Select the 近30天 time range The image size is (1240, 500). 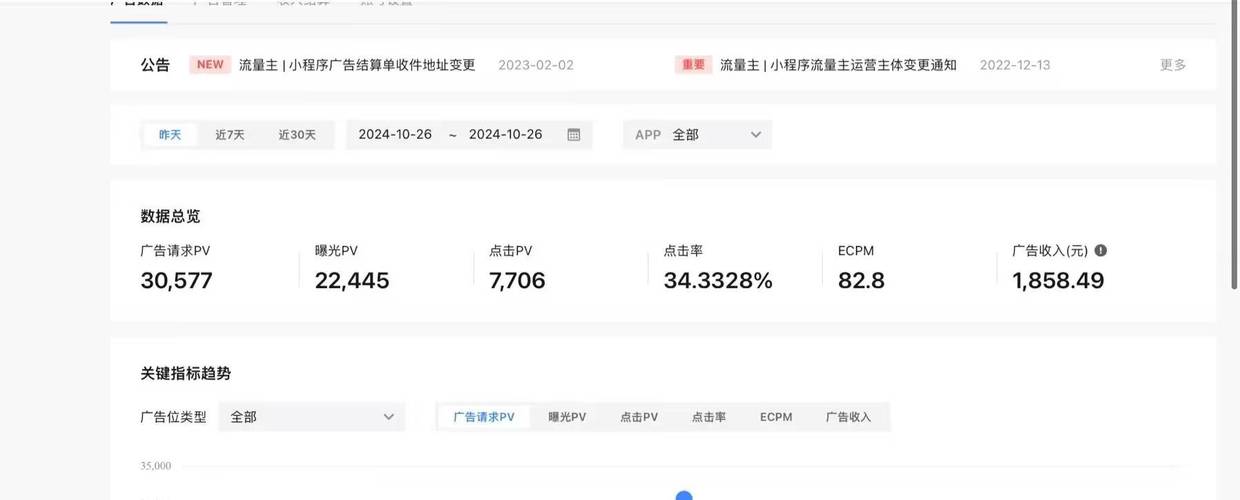pos(297,135)
